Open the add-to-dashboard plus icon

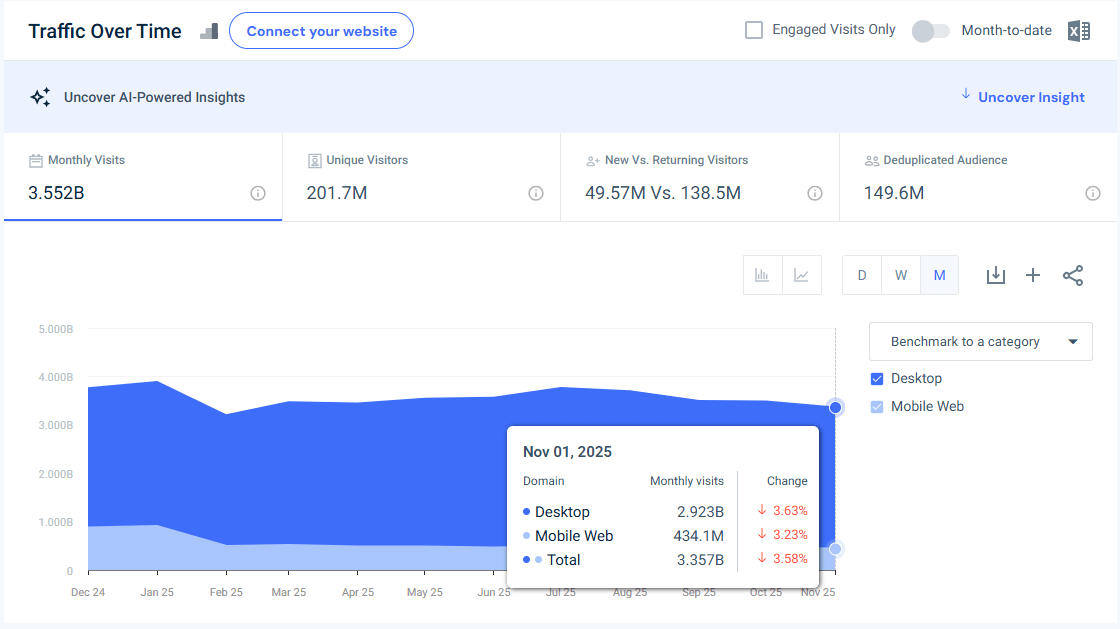(1033, 274)
